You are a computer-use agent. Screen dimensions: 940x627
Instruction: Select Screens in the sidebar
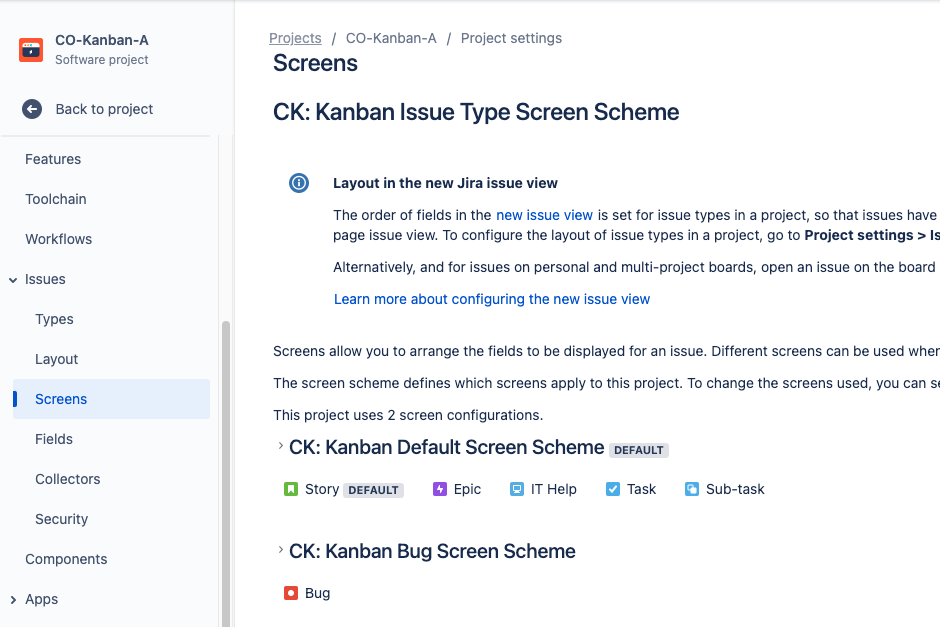point(112,399)
